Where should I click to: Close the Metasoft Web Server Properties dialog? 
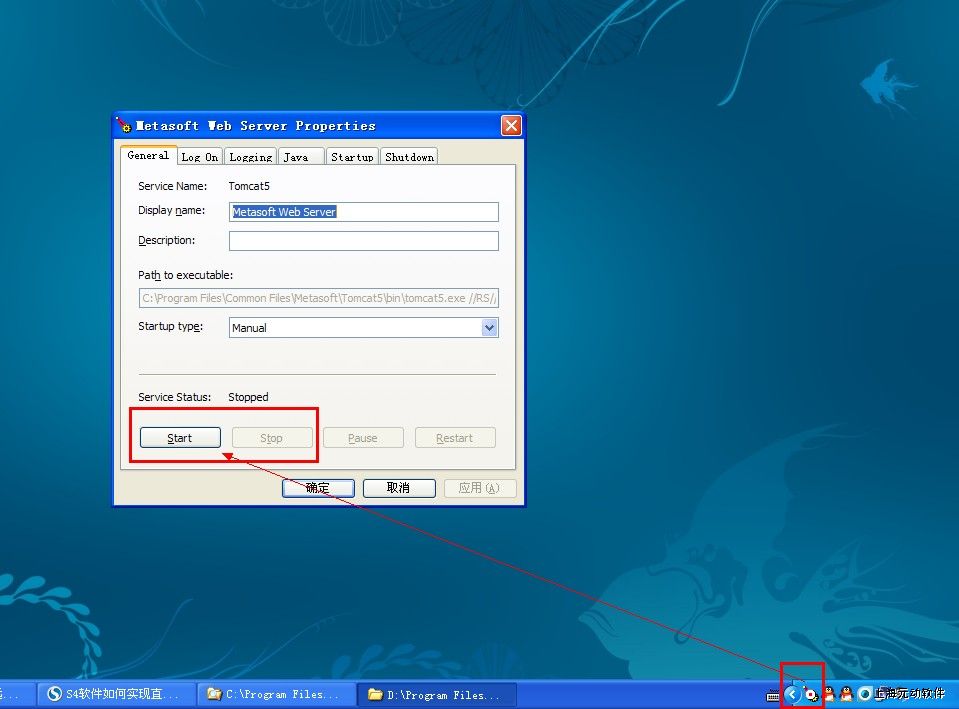point(511,126)
